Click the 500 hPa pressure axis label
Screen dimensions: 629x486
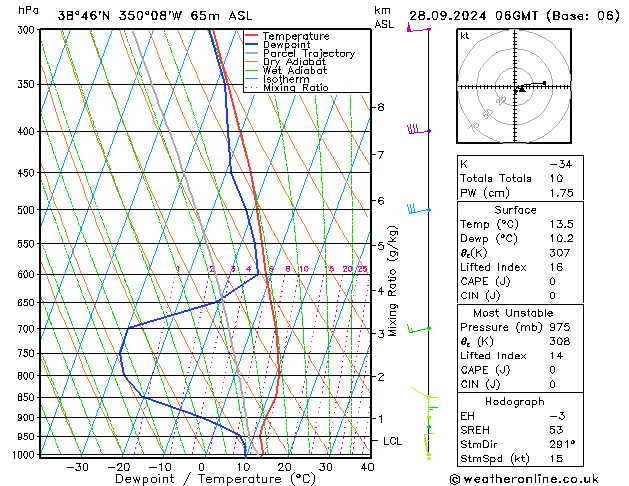26,210
